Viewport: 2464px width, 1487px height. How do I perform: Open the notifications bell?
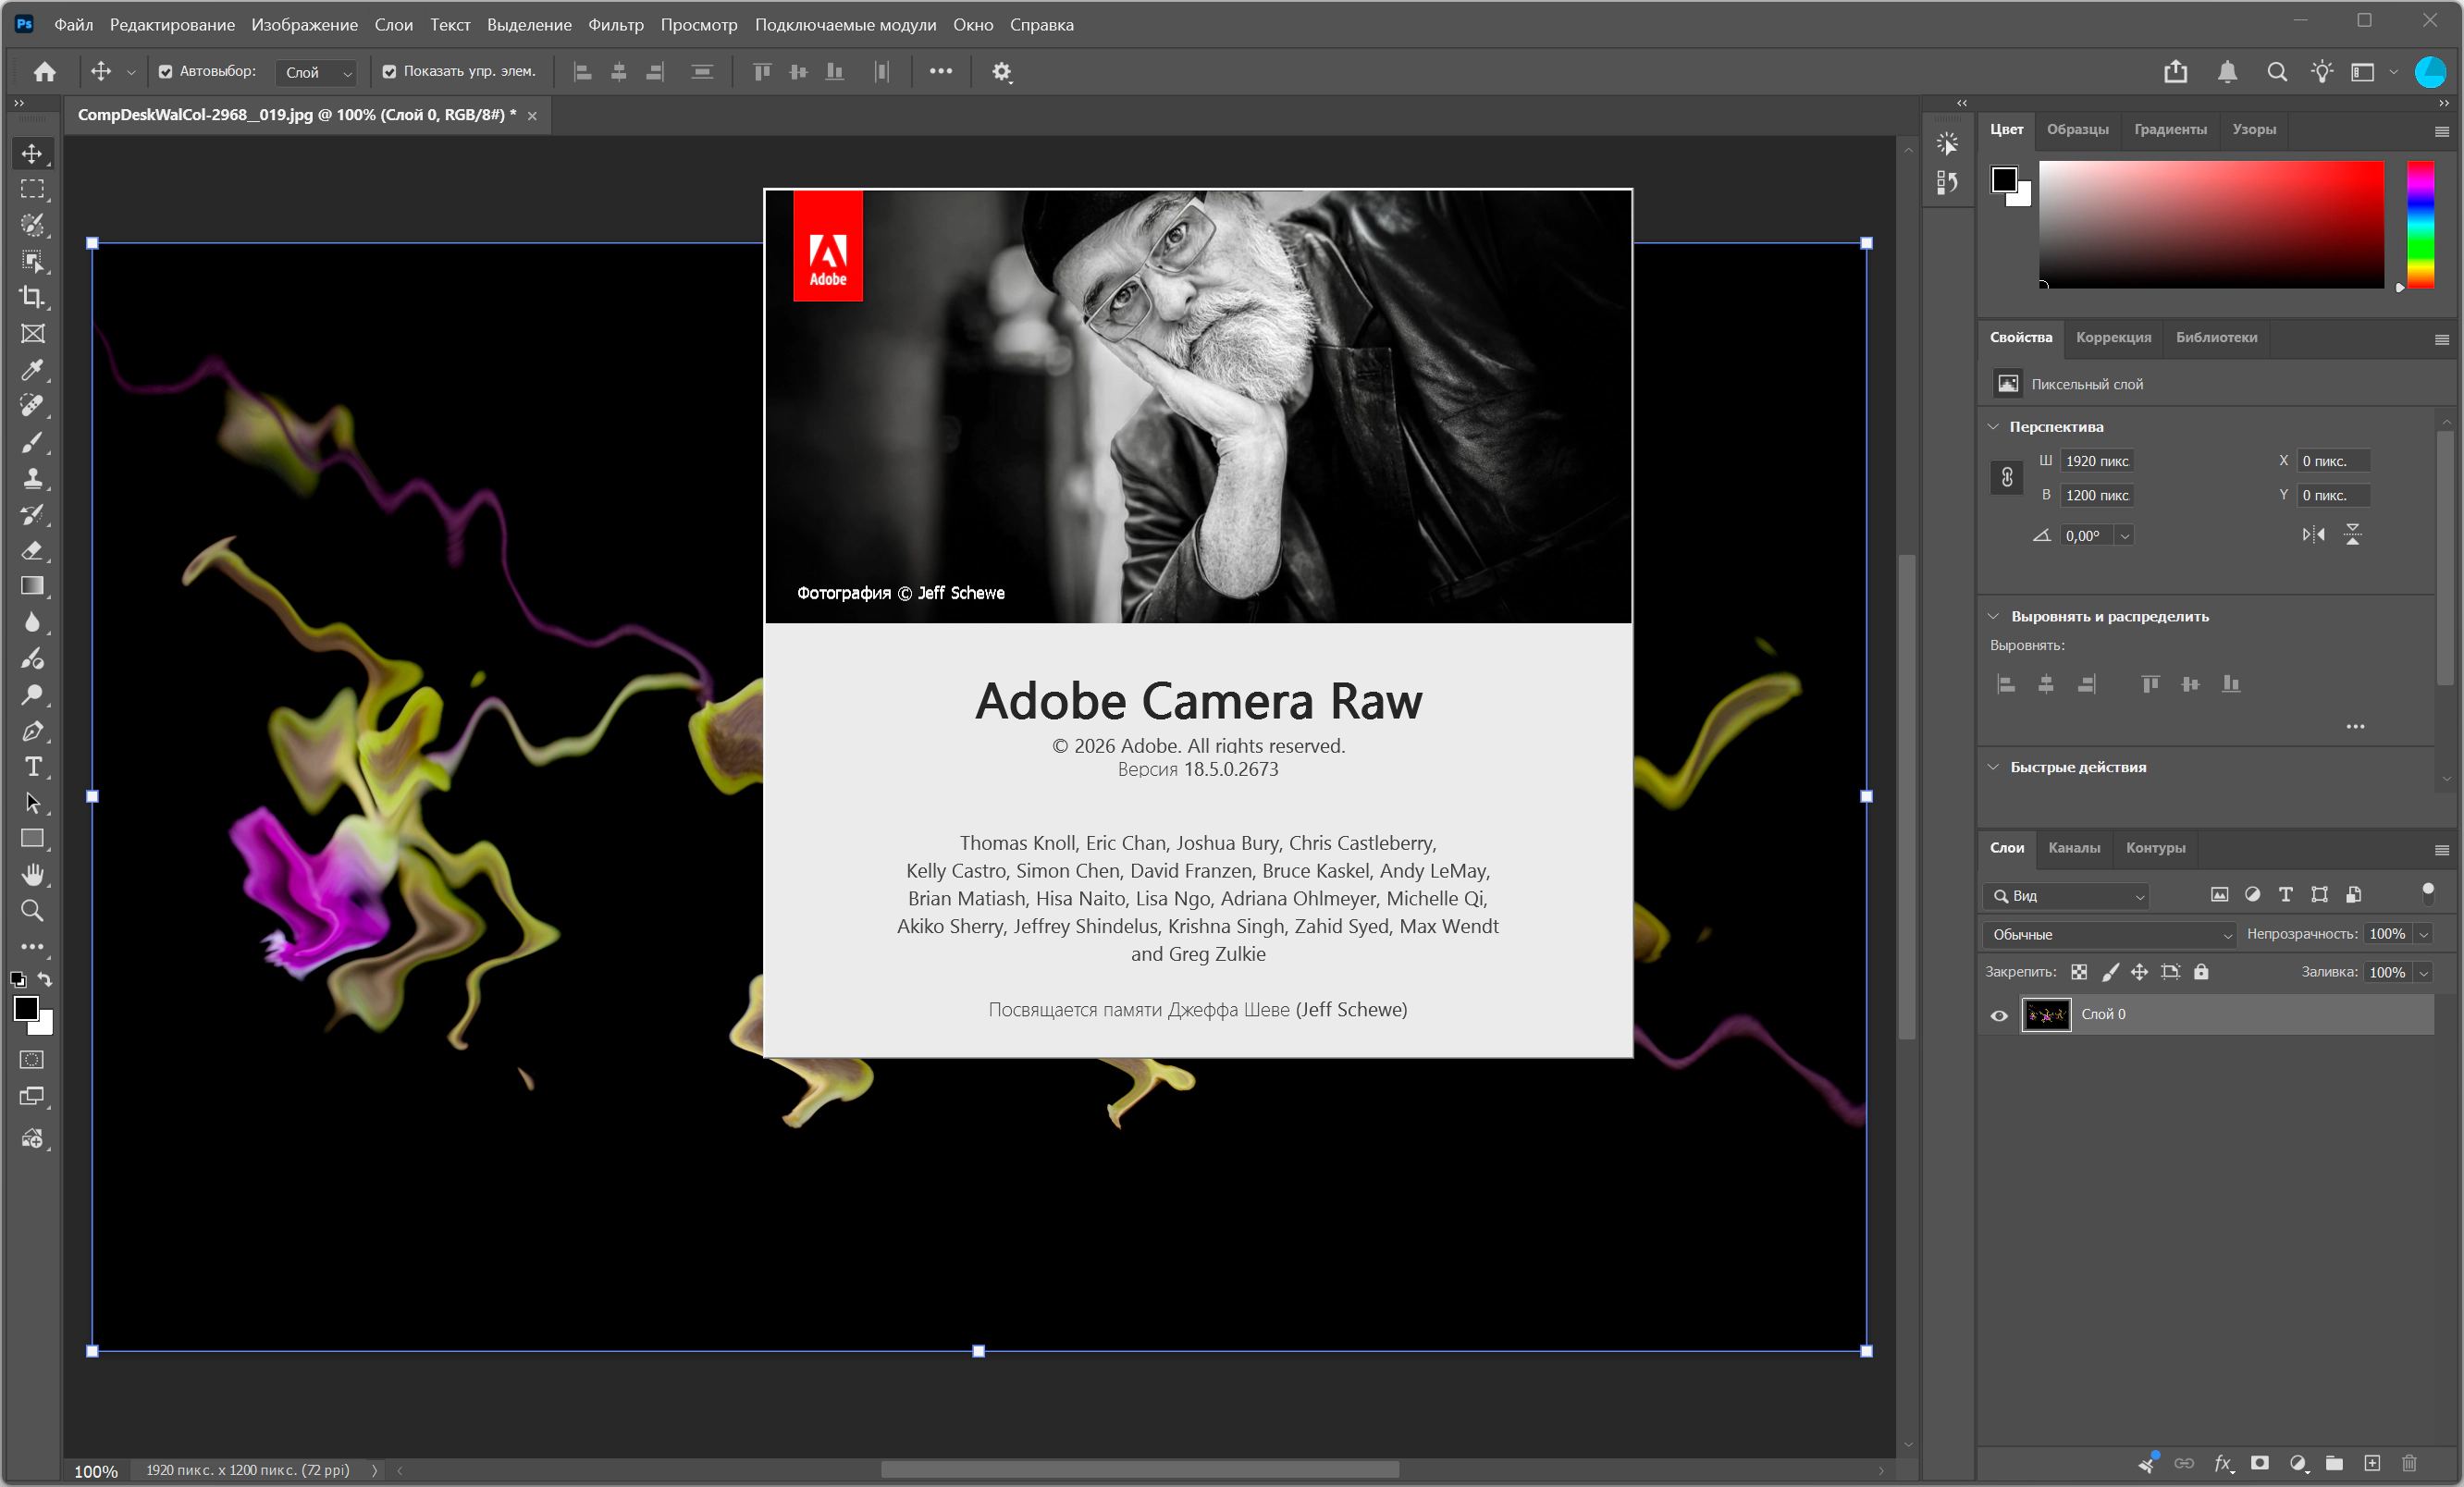2227,72
